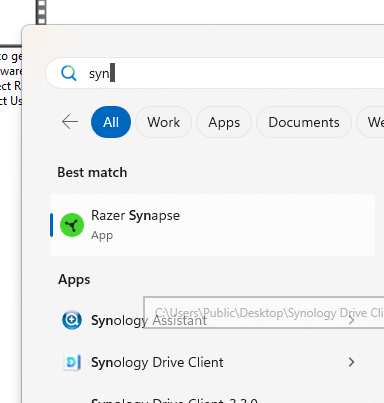The image size is (384, 403).
Task: Go back using the left arrow
Action: (x=70, y=122)
